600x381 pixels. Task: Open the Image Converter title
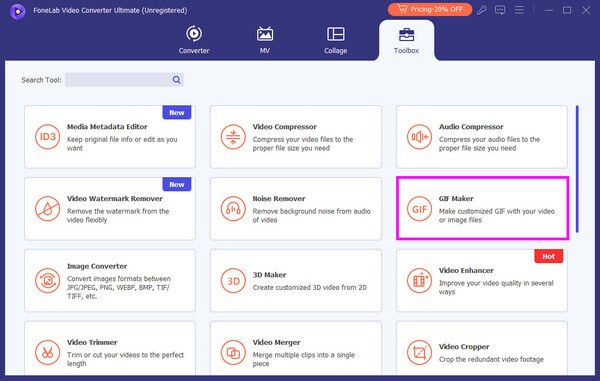click(97, 266)
